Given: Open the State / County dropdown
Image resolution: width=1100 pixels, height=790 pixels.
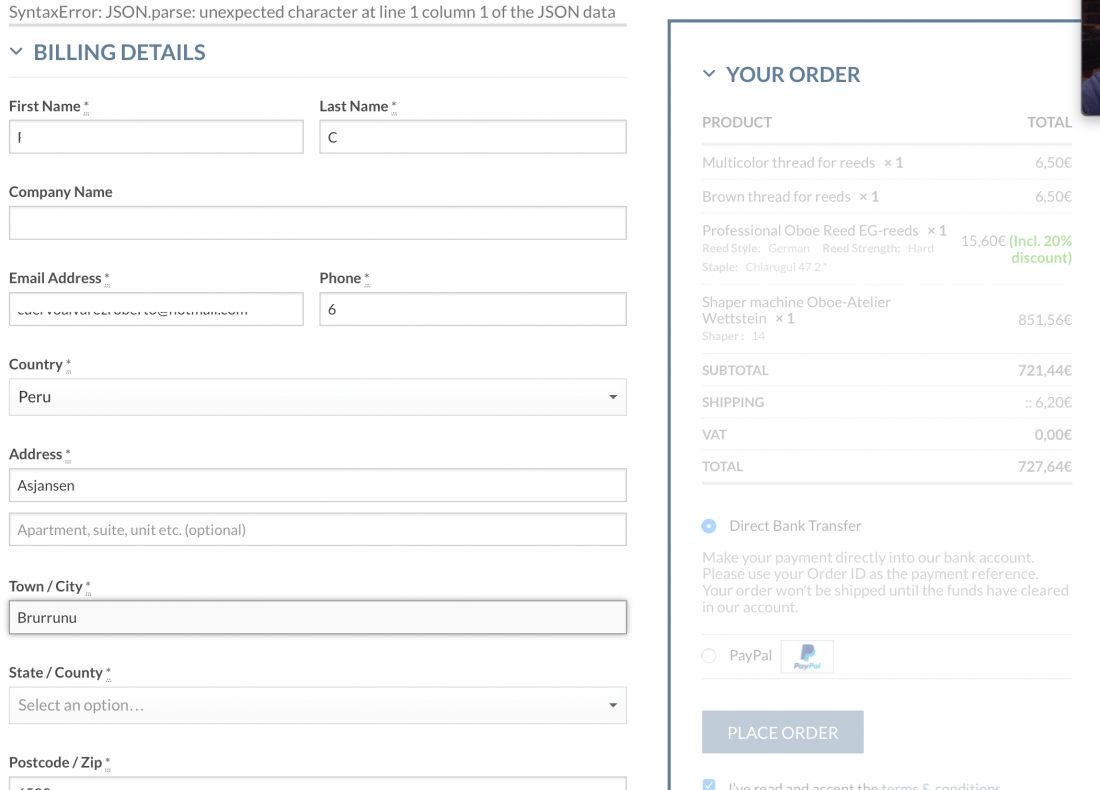Looking at the screenshot, I should pyautogui.click(x=318, y=705).
